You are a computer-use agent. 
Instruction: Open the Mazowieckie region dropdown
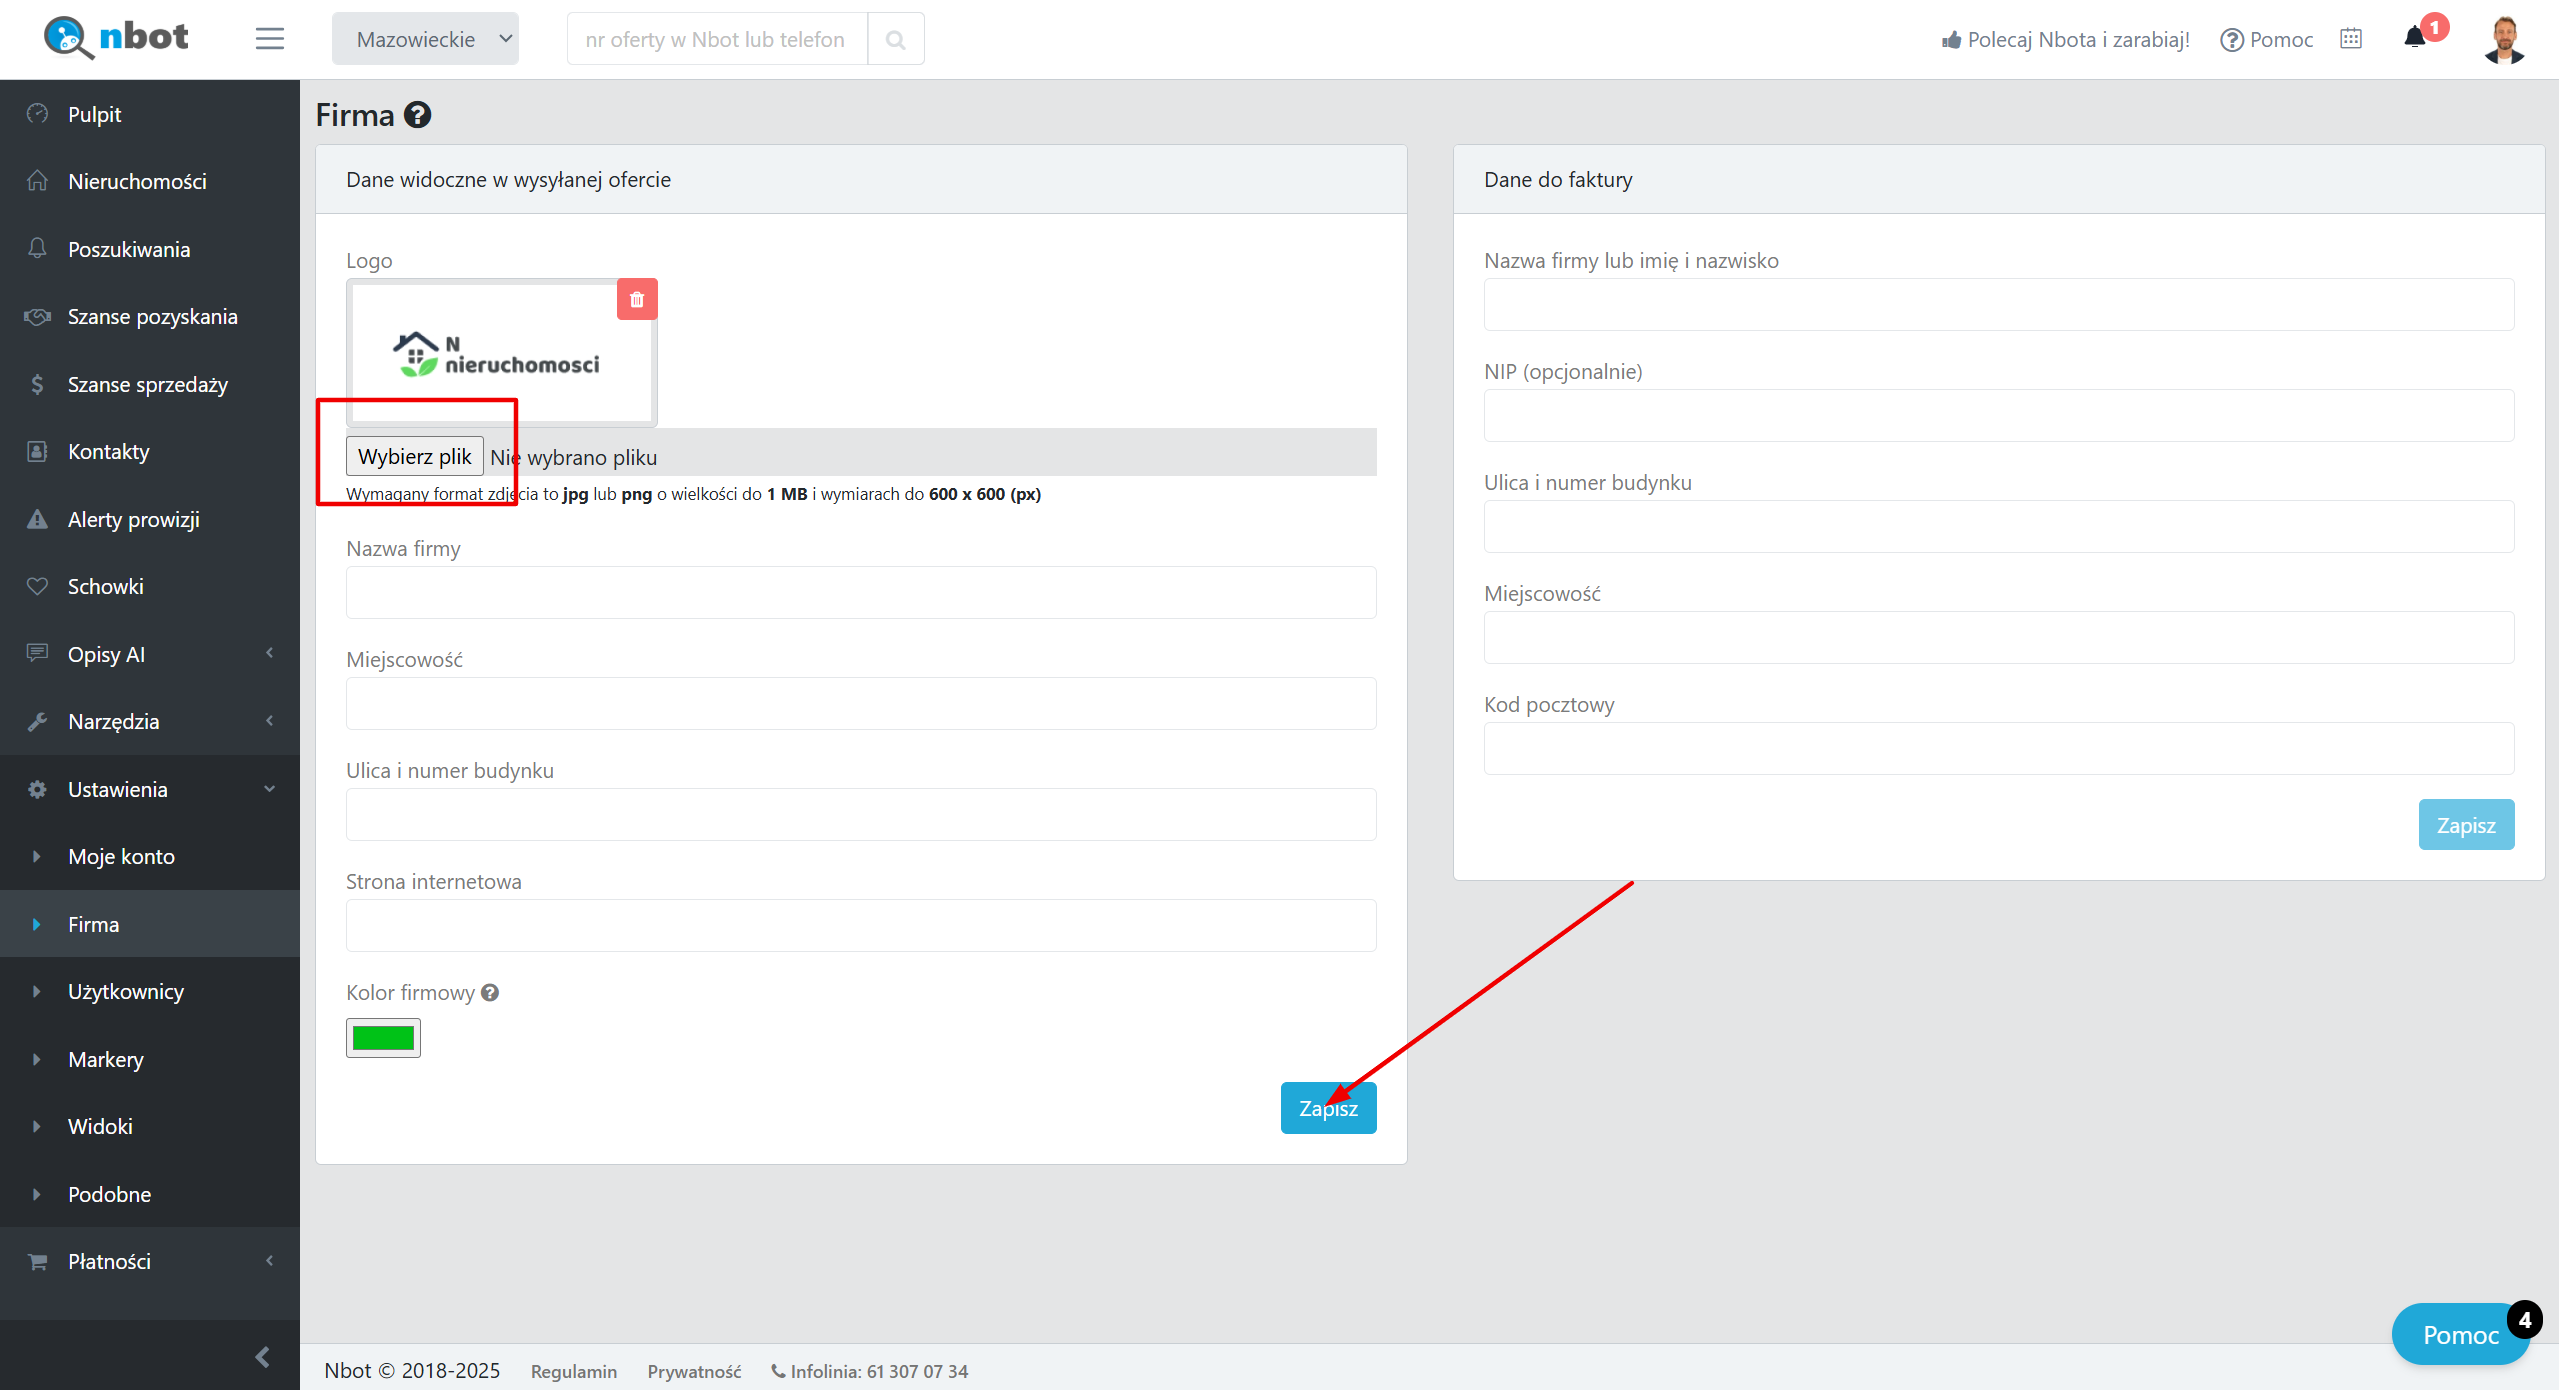[x=425, y=39]
